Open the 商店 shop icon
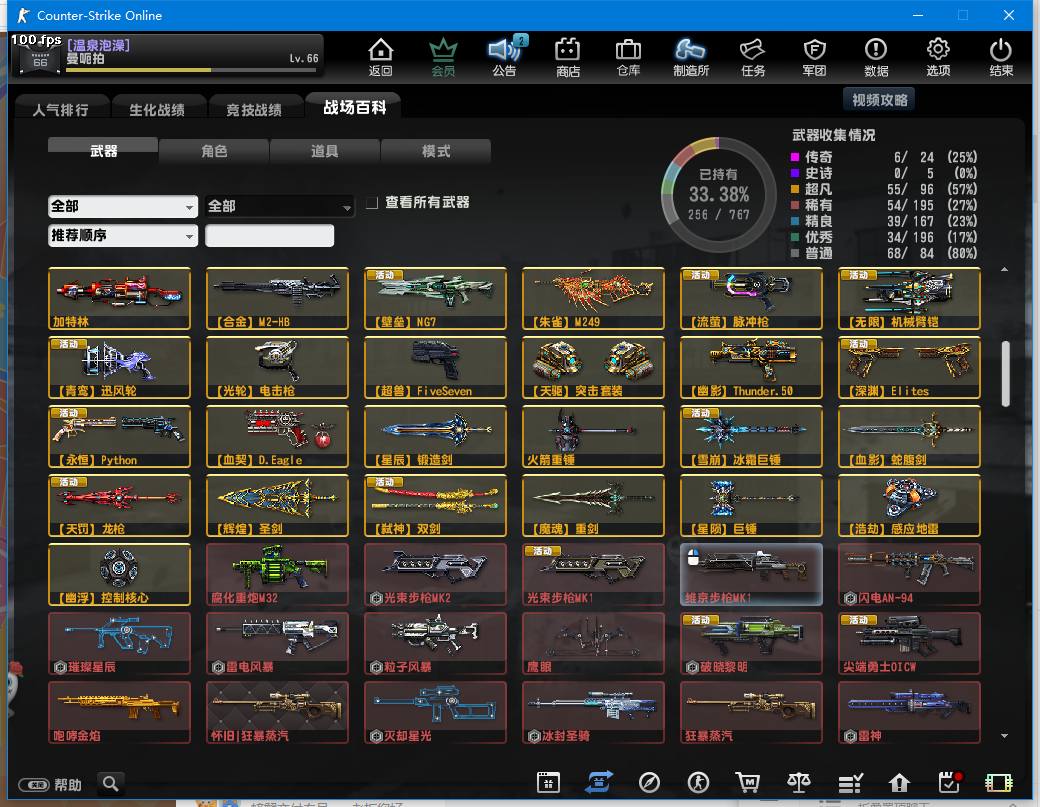The height and width of the screenshot is (807, 1040). tap(568, 57)
